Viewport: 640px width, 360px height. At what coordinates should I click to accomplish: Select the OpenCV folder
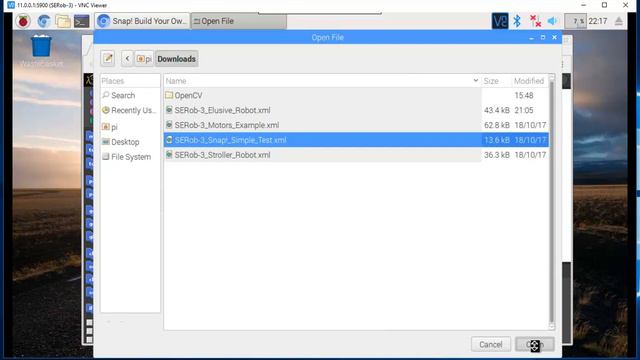[x=356, y=95]
